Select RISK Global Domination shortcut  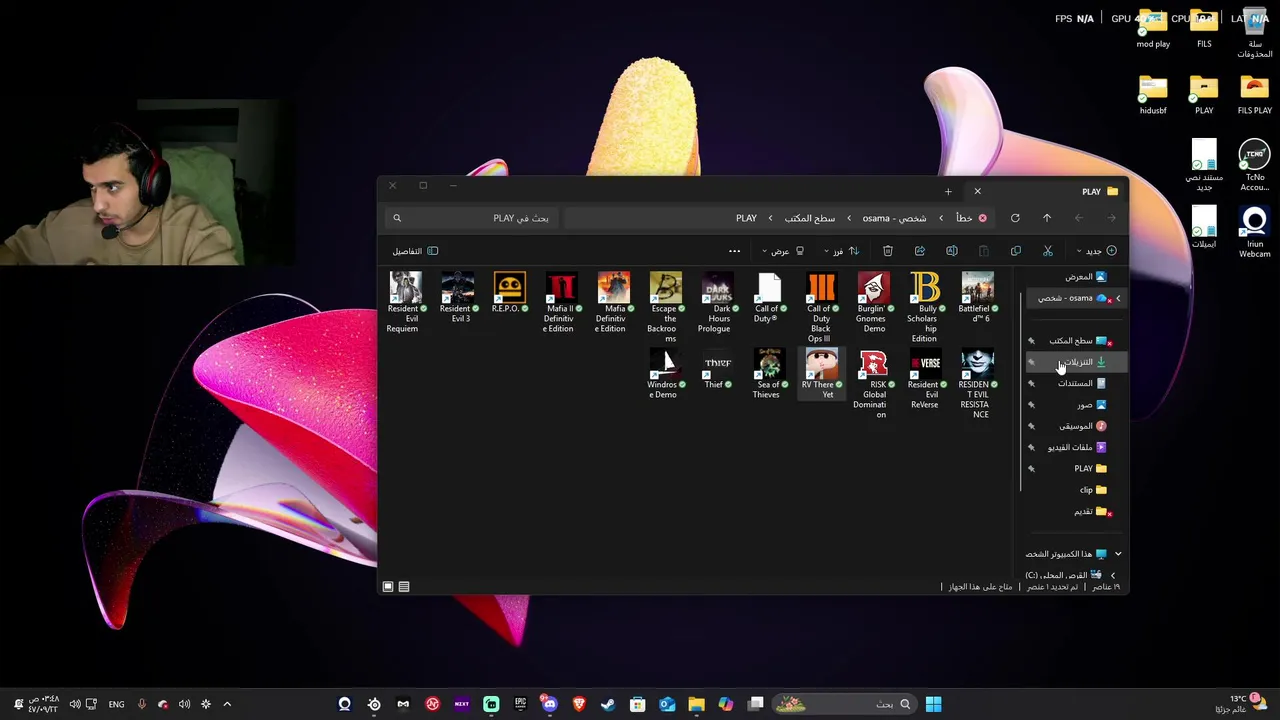click(x=873, y=383)
